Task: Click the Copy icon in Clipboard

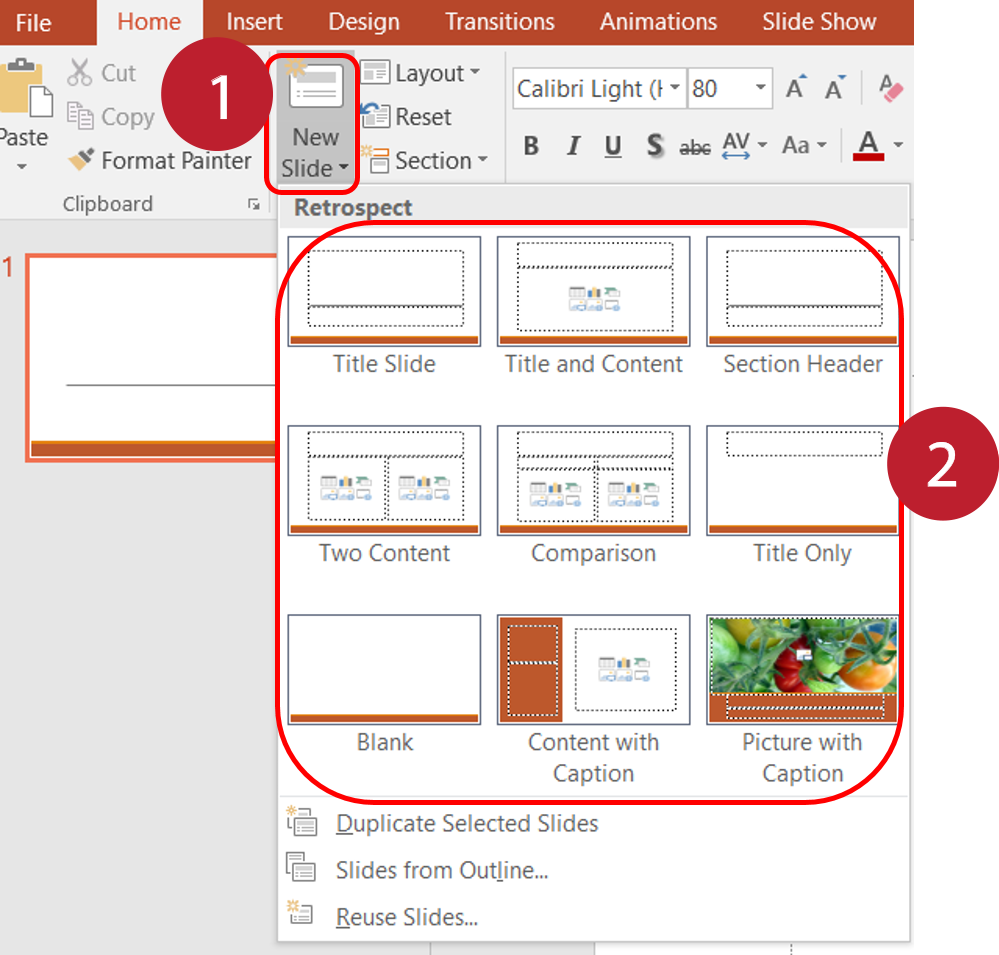Action: tap(80, 116)
